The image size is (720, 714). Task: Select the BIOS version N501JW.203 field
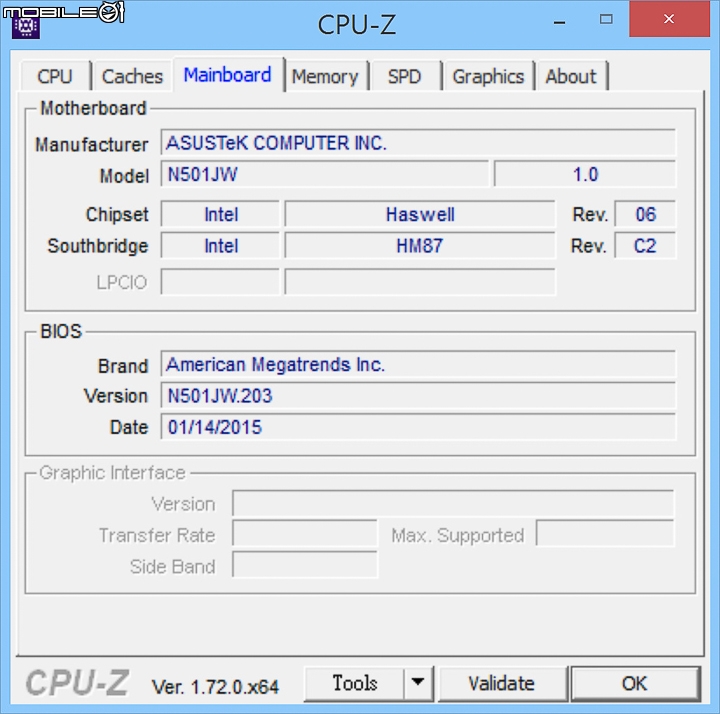pyautogui.click(x=418, y=395)
